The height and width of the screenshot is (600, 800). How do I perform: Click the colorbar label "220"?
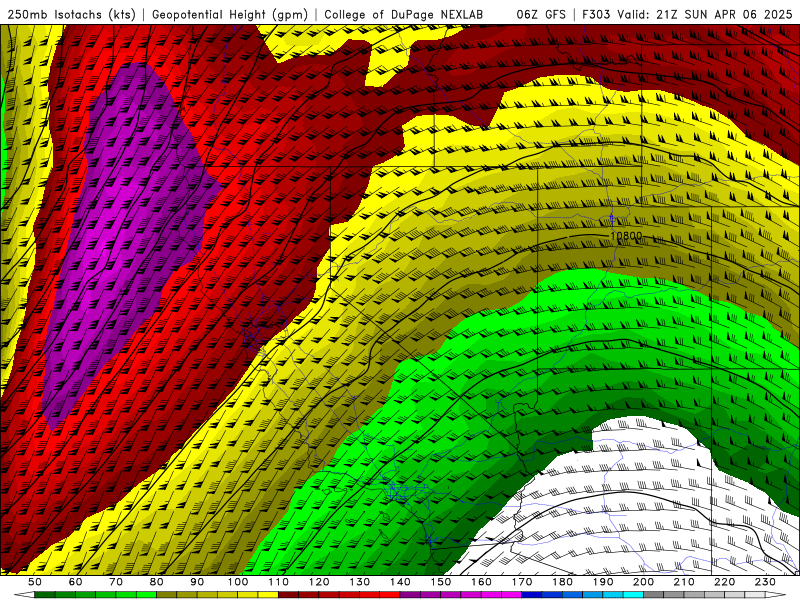724,582
